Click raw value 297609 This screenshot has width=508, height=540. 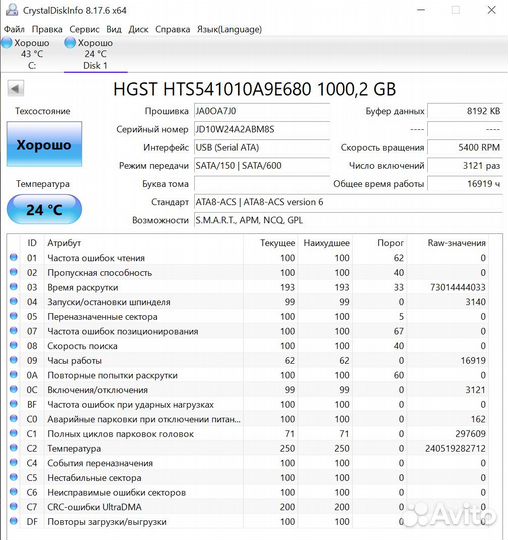pyautogui.click(x=470, y=434)
